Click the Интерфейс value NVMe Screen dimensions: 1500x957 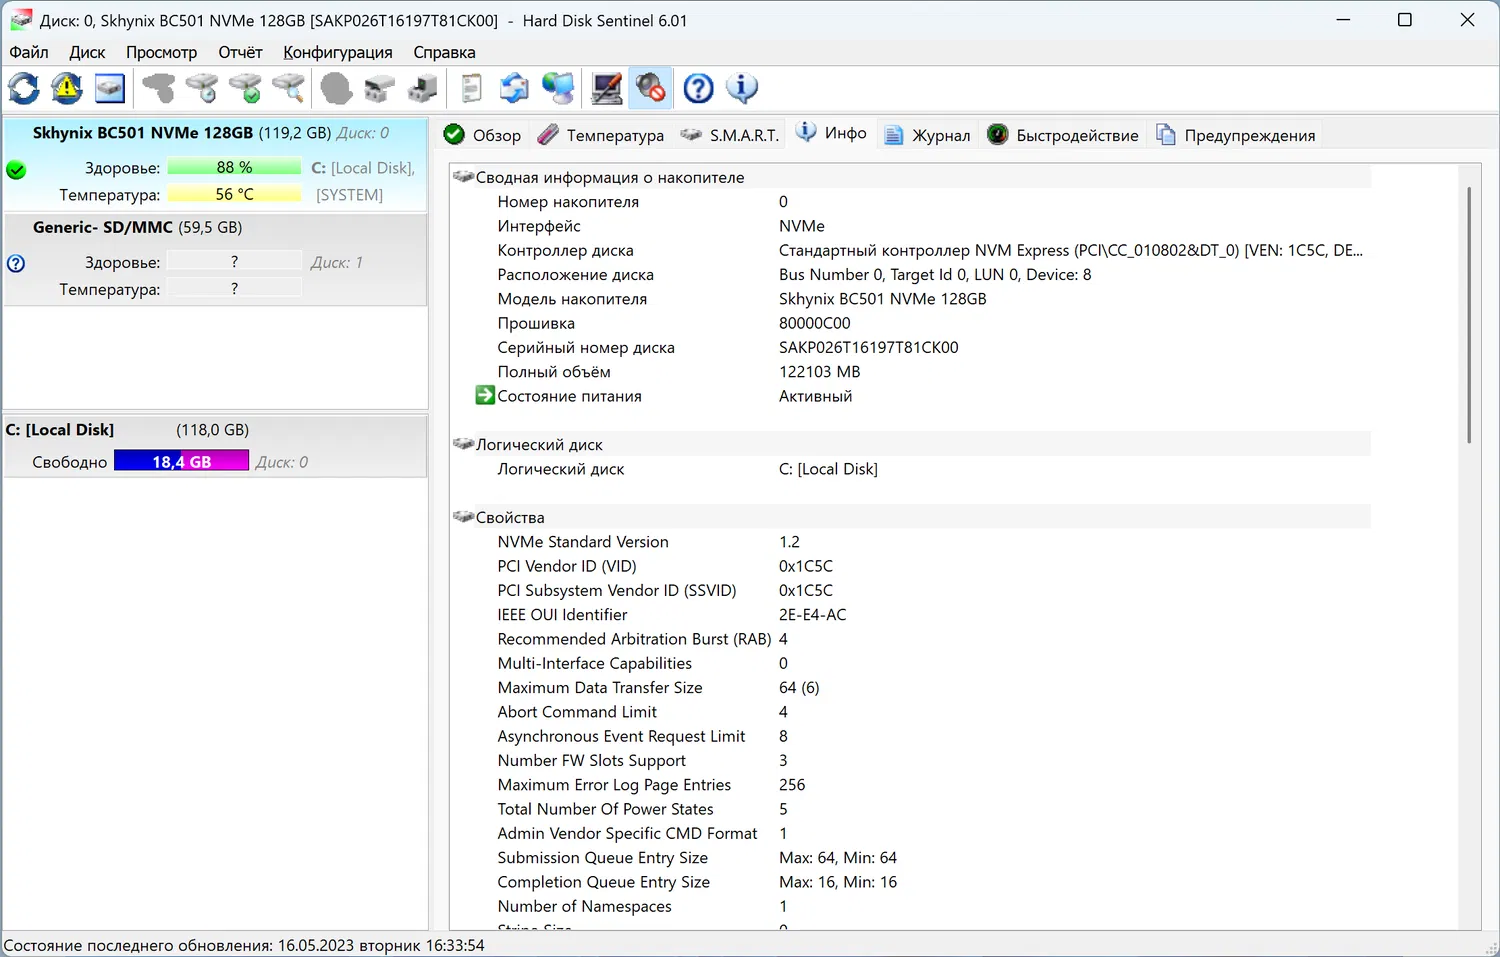801,226
